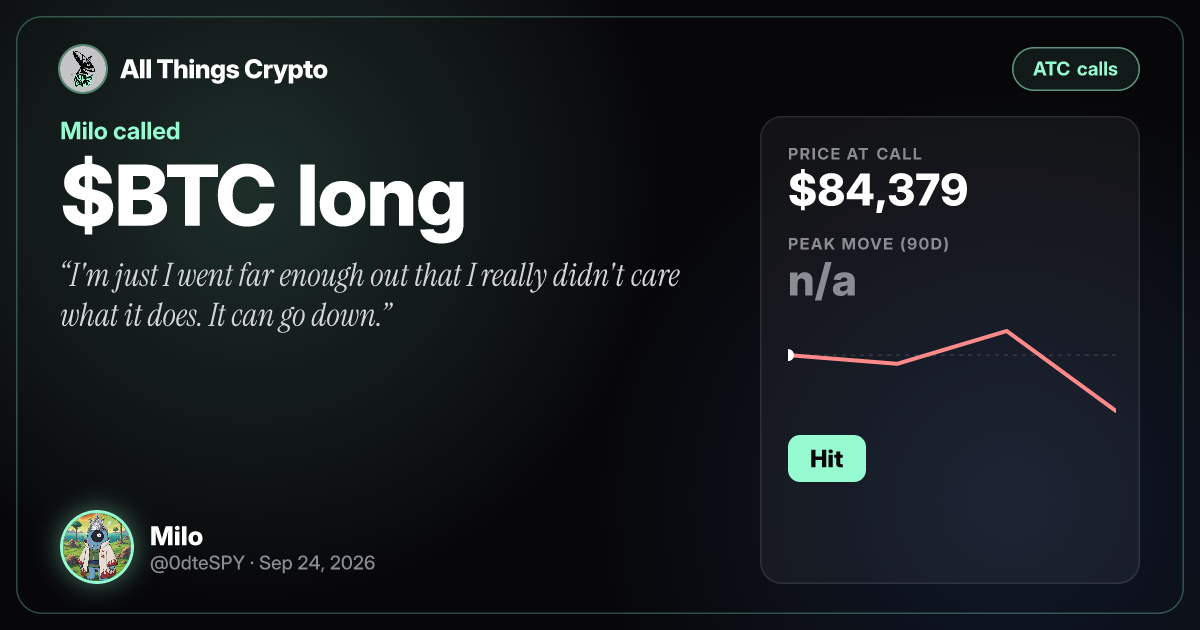Select the All Things Crypto title text
The image size is (1200, 630).
click(224, 70)
